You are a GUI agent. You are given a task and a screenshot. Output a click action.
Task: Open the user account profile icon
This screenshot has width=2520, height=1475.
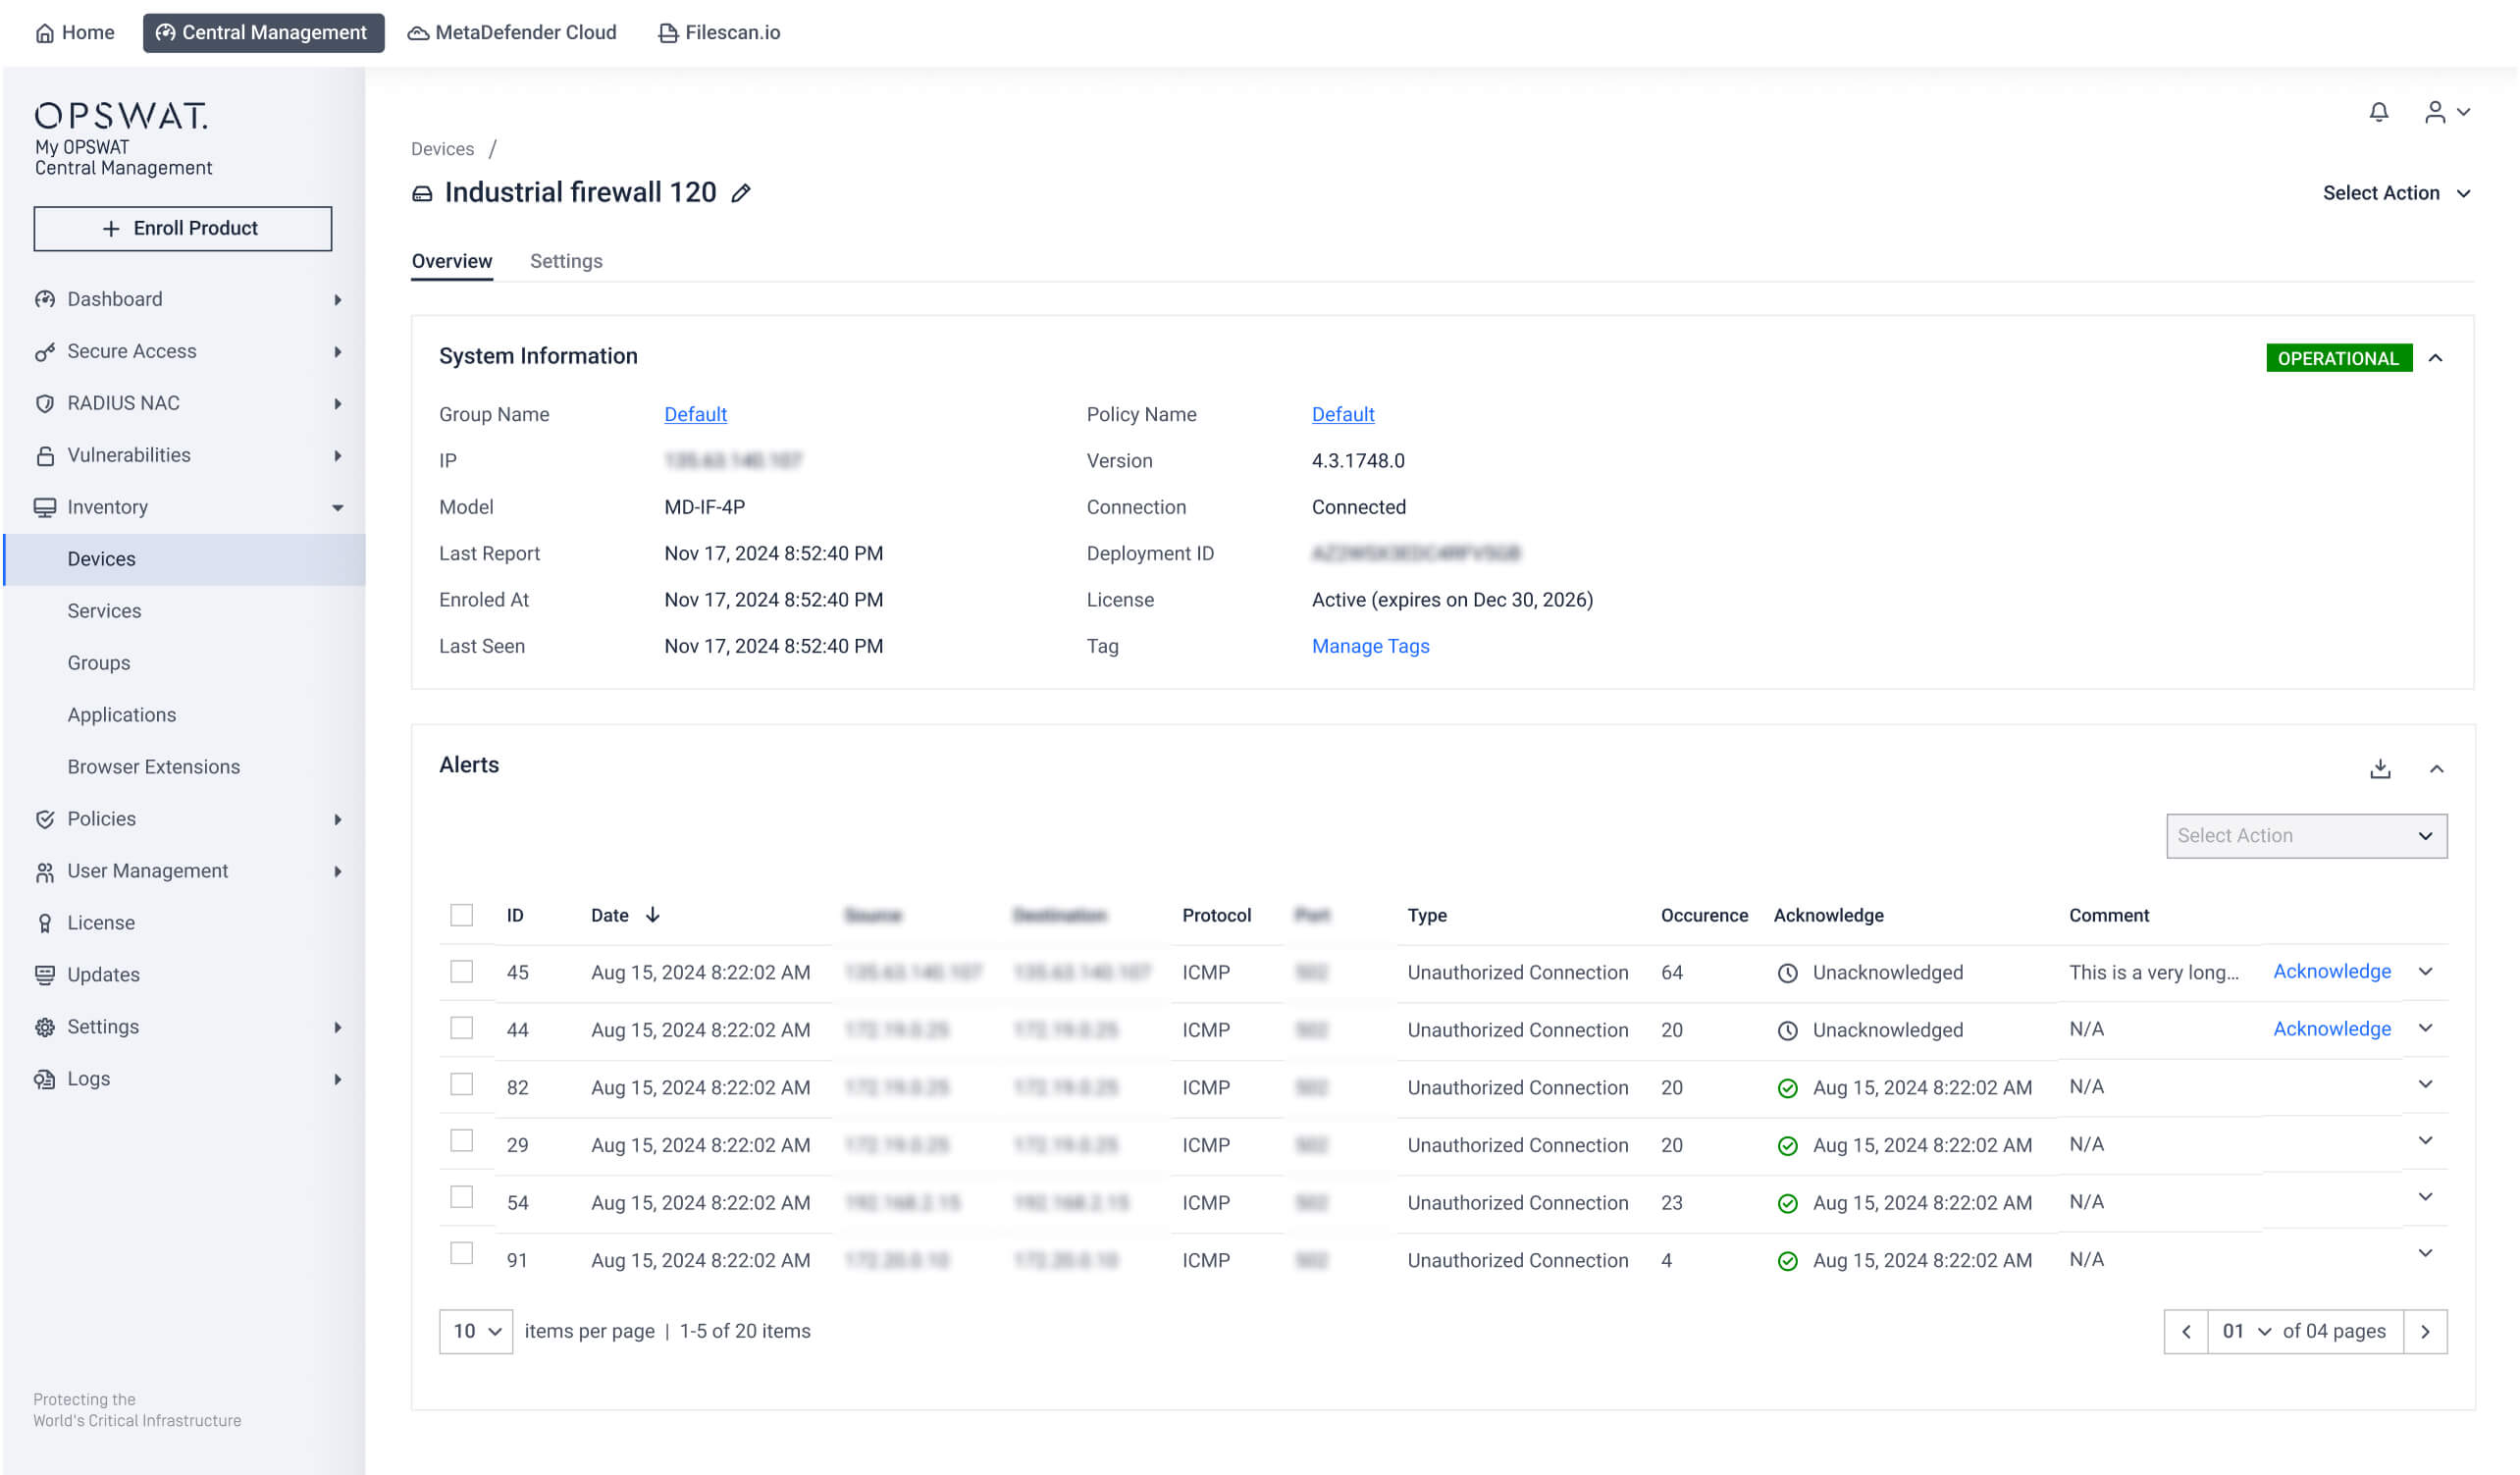point(2434,112)
